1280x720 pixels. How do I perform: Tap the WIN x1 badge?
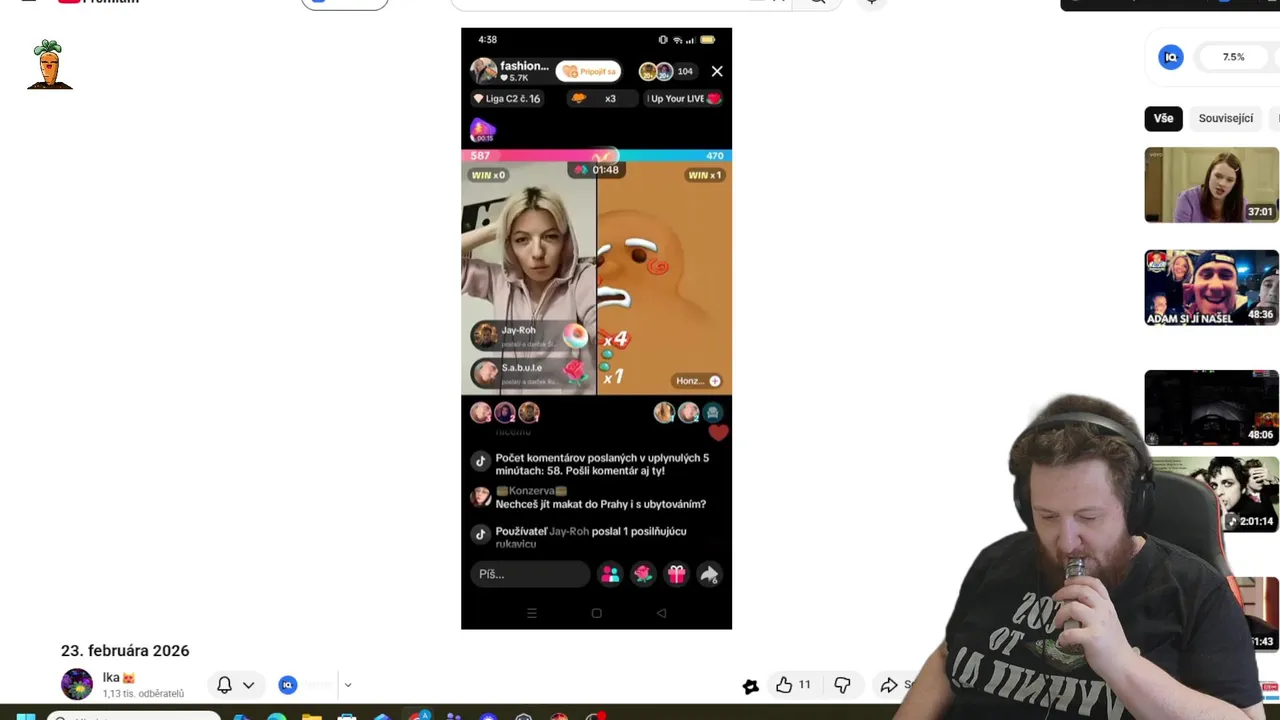coord(705,175)
